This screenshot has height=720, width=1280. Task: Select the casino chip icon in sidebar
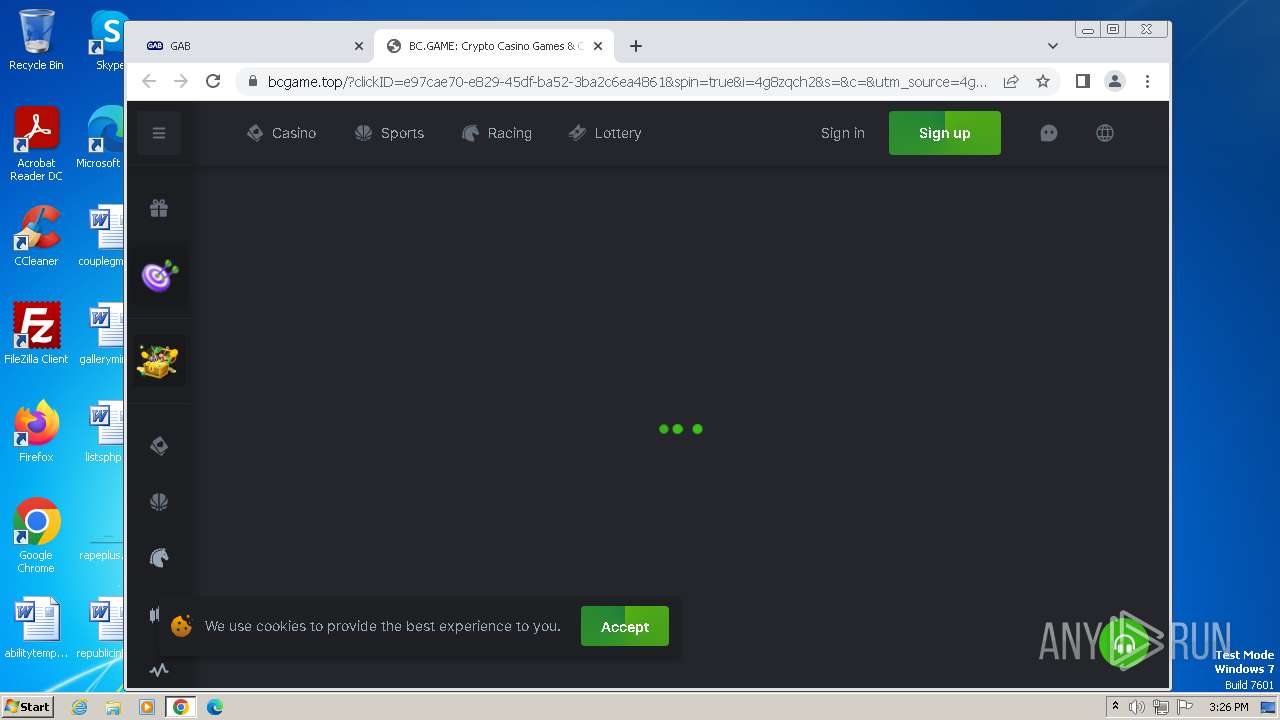[x=159, y=446]
